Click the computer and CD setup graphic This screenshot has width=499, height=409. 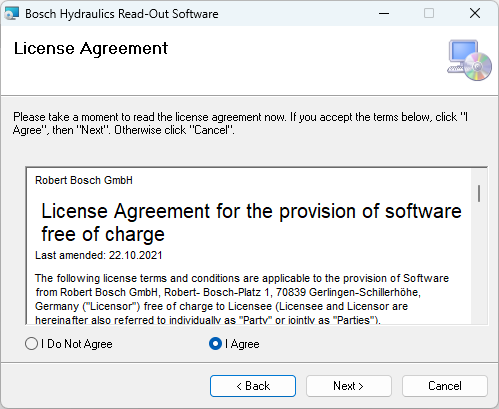469,60
